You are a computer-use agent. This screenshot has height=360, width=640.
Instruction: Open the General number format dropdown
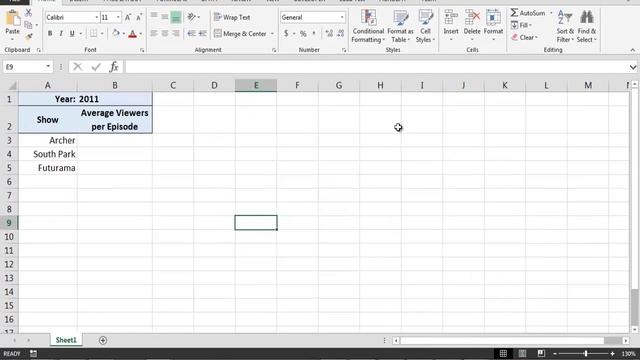[x=342, y=17]
